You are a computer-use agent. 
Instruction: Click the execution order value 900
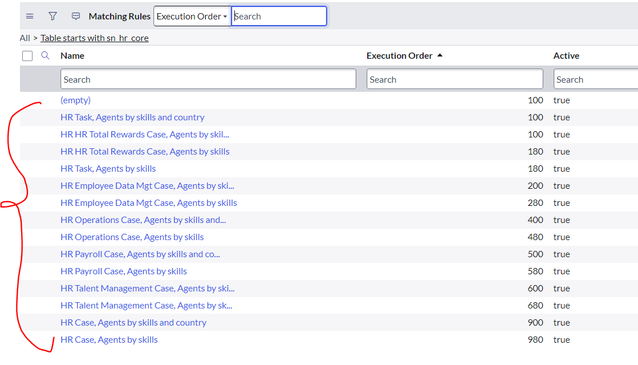pos(535,322)
